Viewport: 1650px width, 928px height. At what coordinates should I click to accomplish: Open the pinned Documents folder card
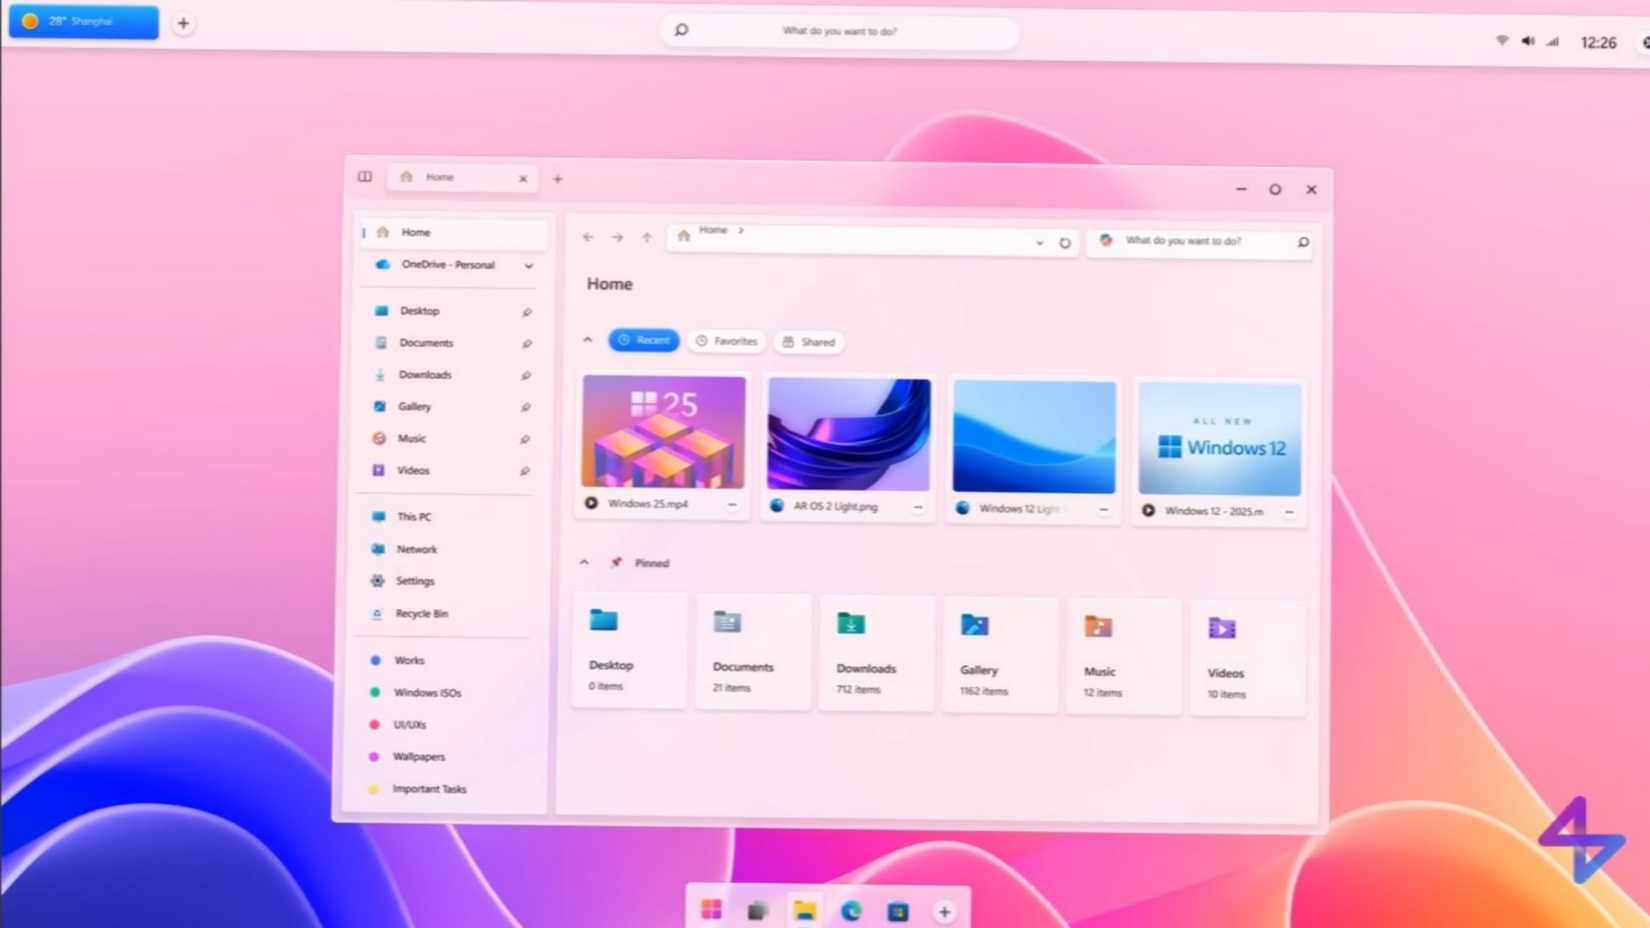[x=753, y=652]
